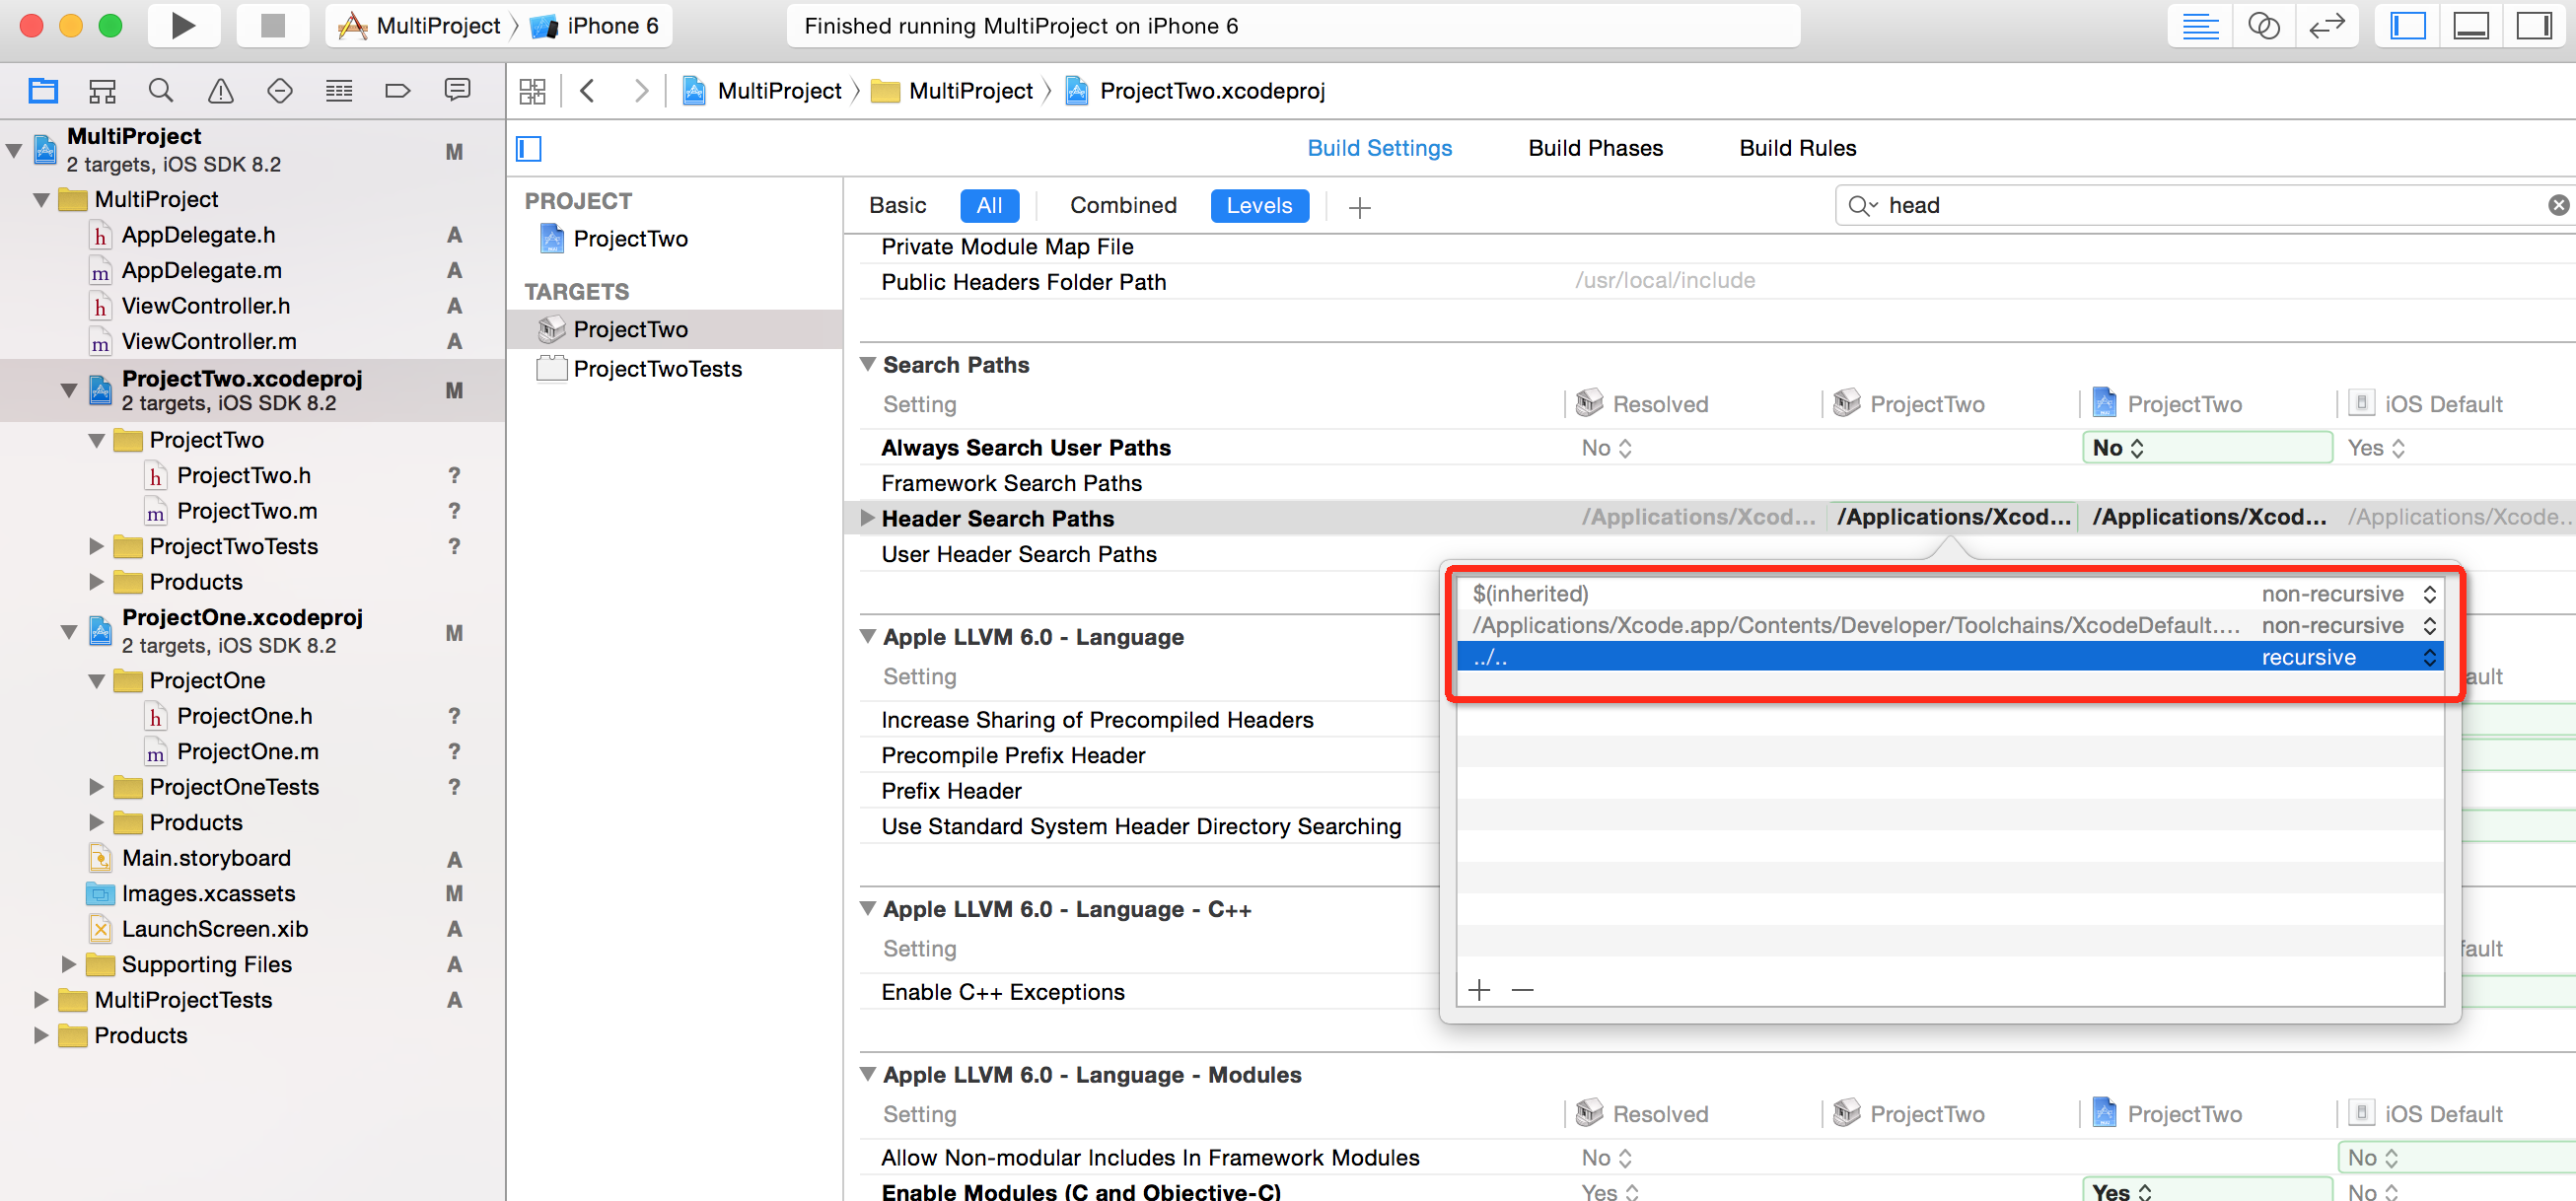Toggle the utilities right panel
The width and height of the screenshot is (2576, 1201).
click(x=2533, y=26)
